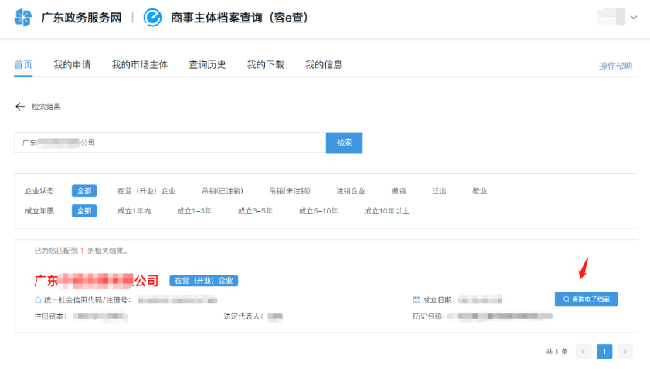Open the 我的信息 tab
Viewport: 650px width, 369px height.
(324, 65)
